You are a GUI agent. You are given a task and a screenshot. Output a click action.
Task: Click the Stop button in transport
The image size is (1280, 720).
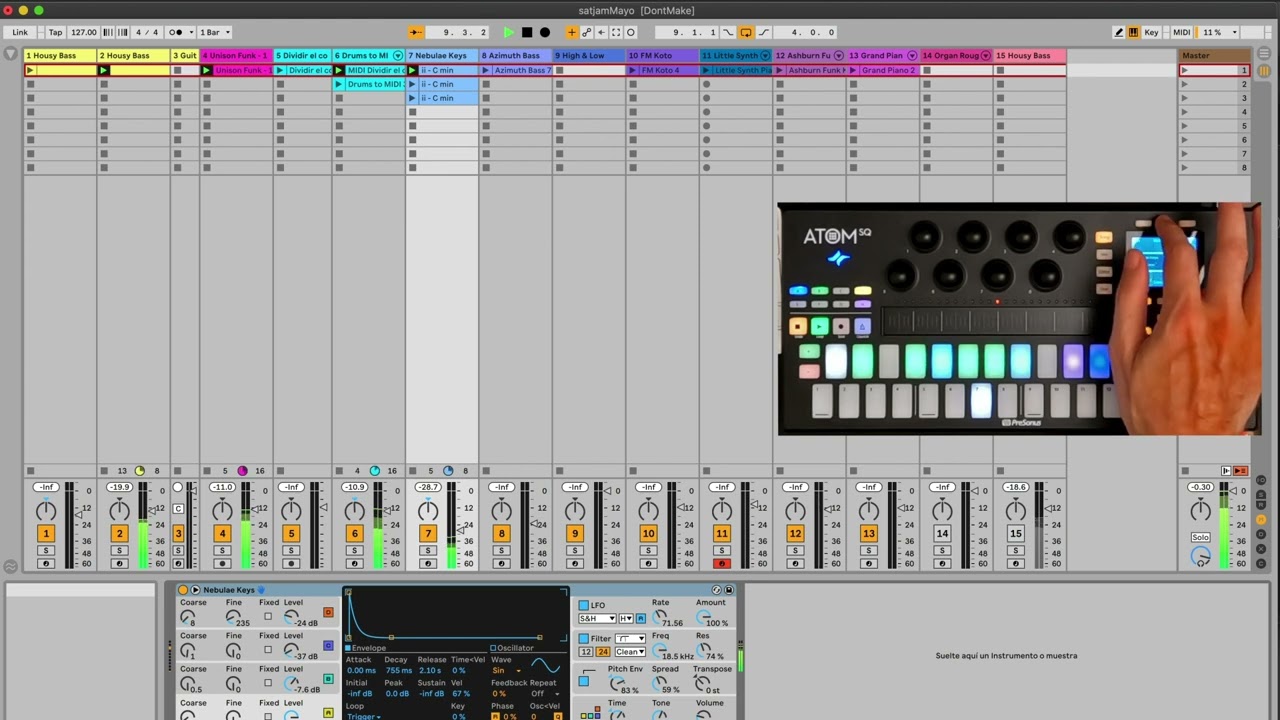click(x=526, y=32)
